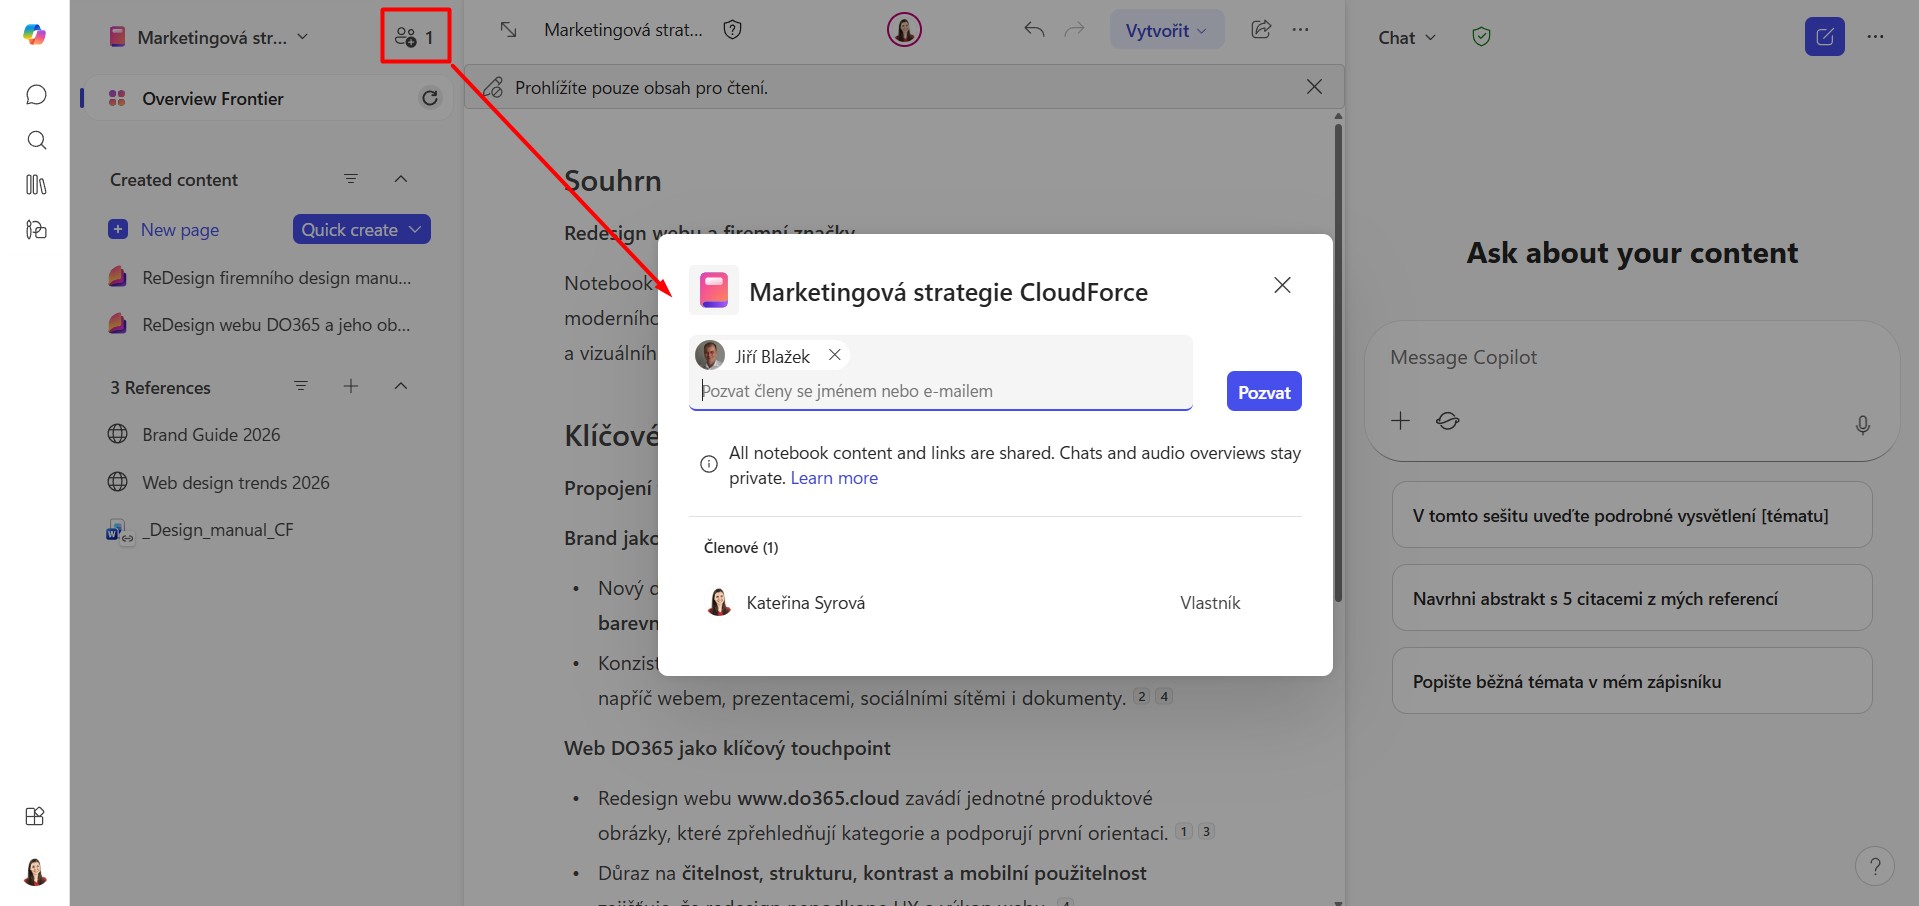This screenshot has height=906, width=1919.
Task: Open the shield icon beside the page title
Action: 733,30
